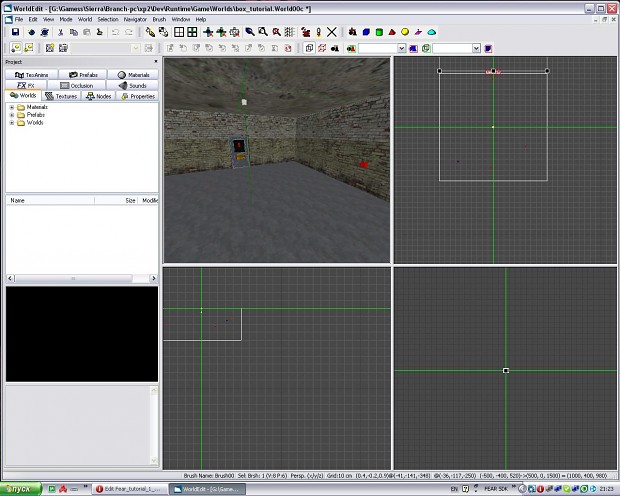Click the Undo arrow icon

pos(115,32)
